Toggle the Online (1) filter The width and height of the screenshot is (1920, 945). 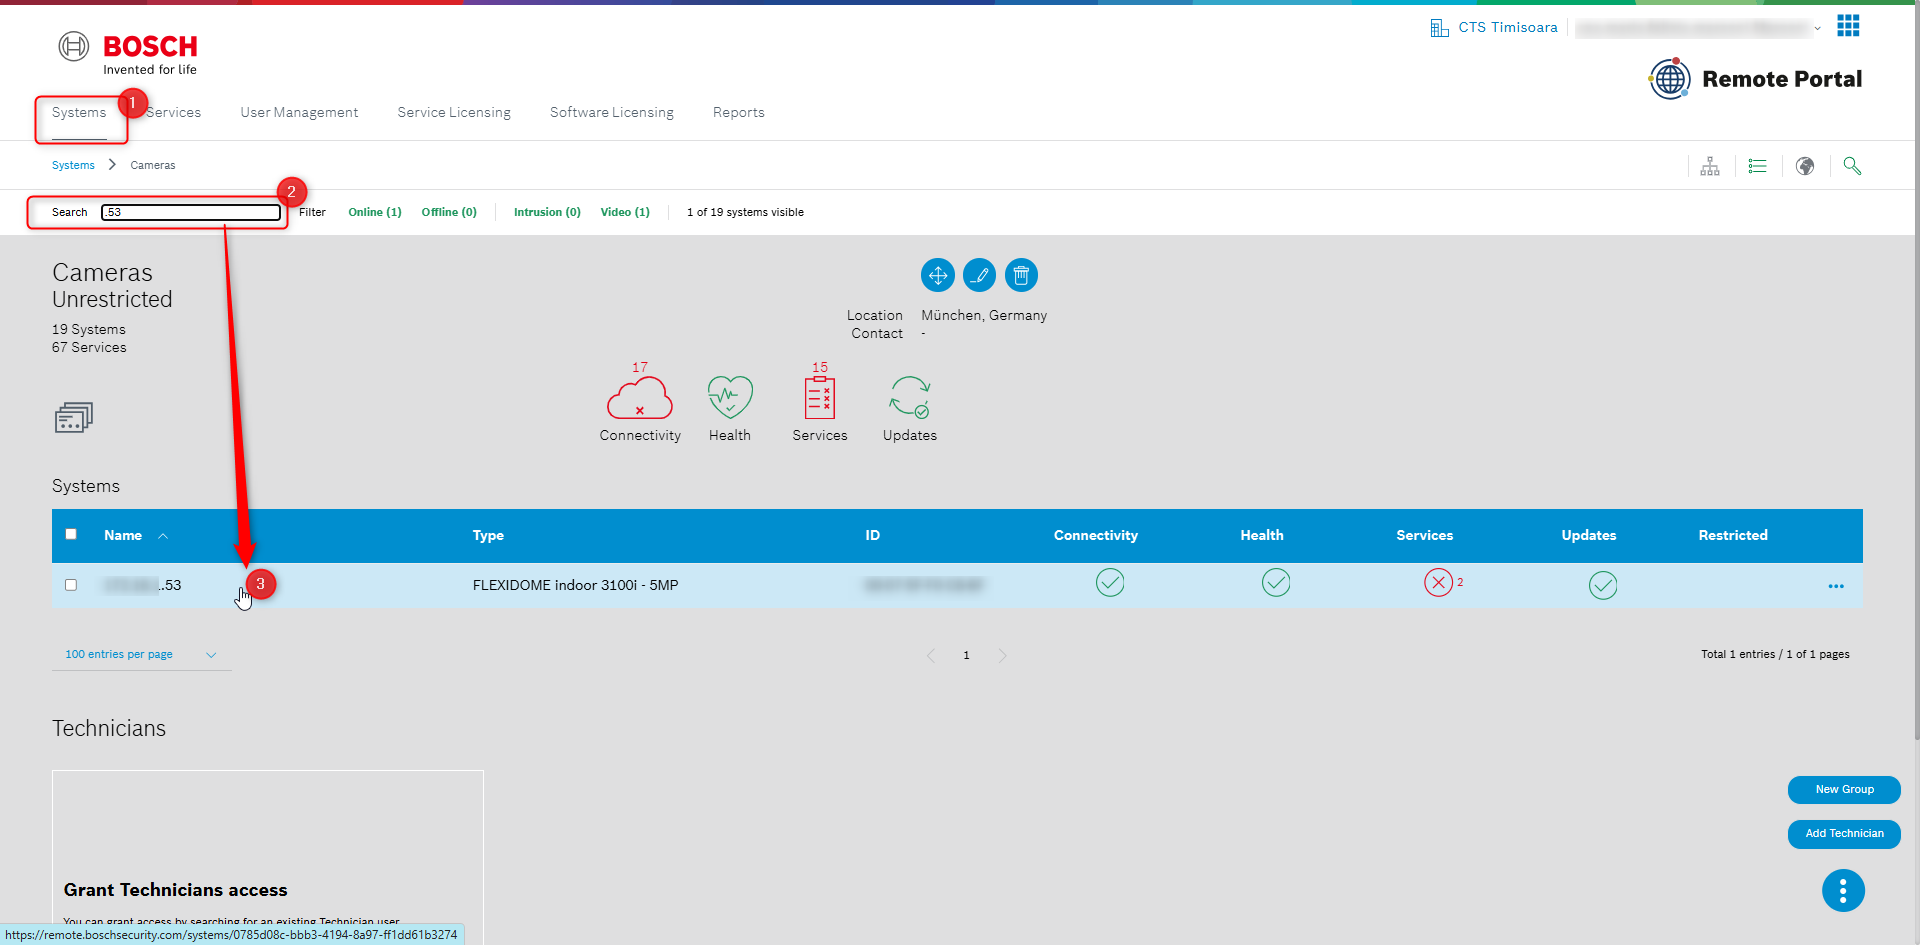(374, 212)
